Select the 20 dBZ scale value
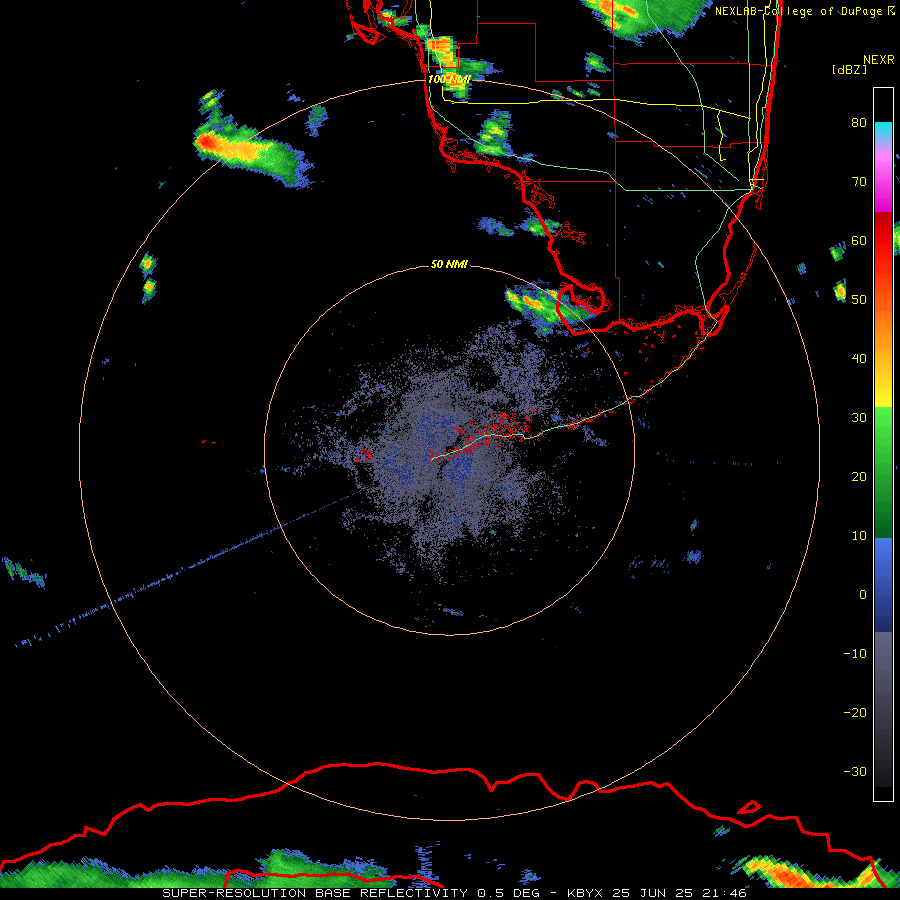The image size is (900, 900). click(859, 476)
